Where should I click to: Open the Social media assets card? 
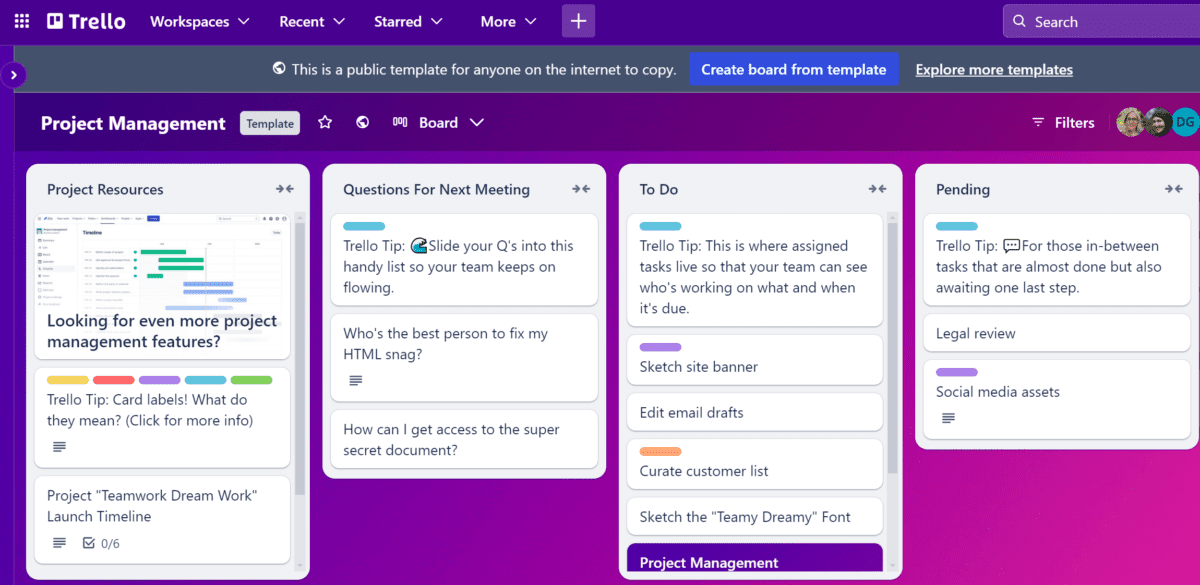click(1057, 399)
